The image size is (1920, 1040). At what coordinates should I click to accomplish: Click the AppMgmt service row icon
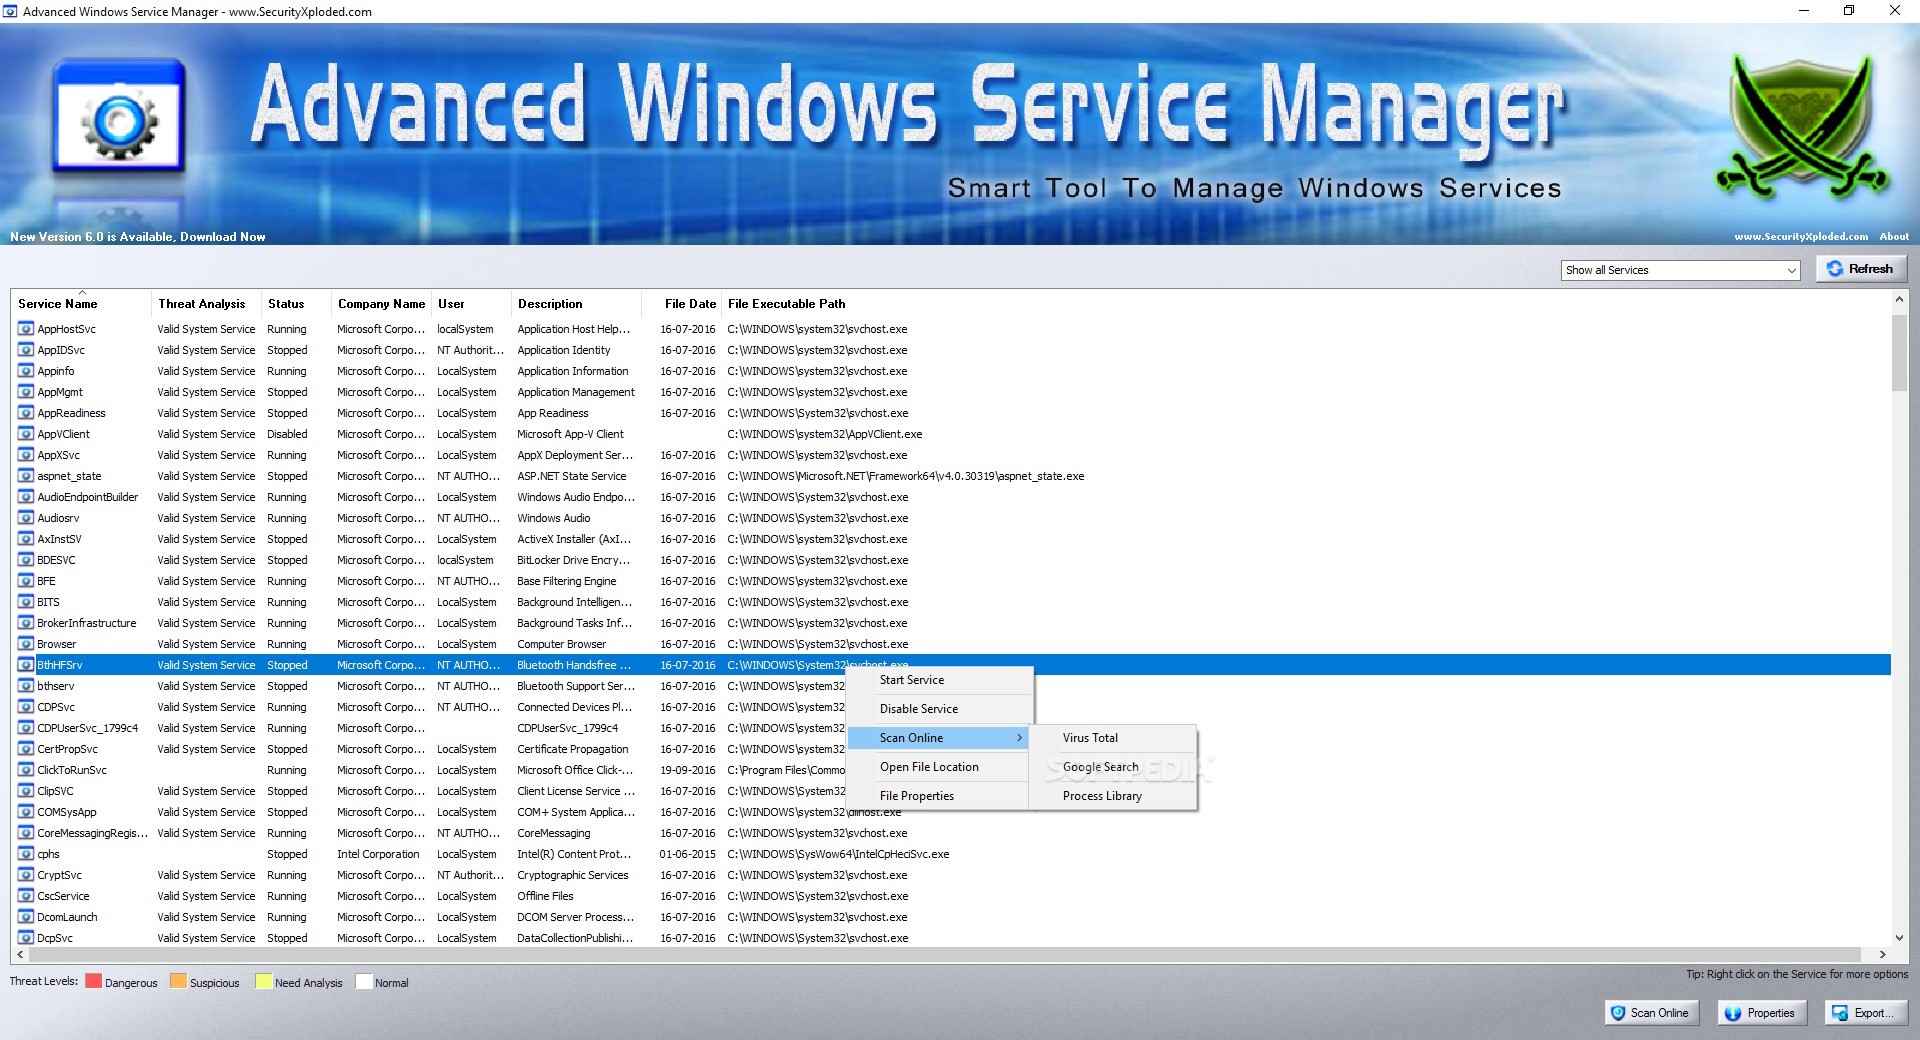pyautogui.click(x=26, y=392)
